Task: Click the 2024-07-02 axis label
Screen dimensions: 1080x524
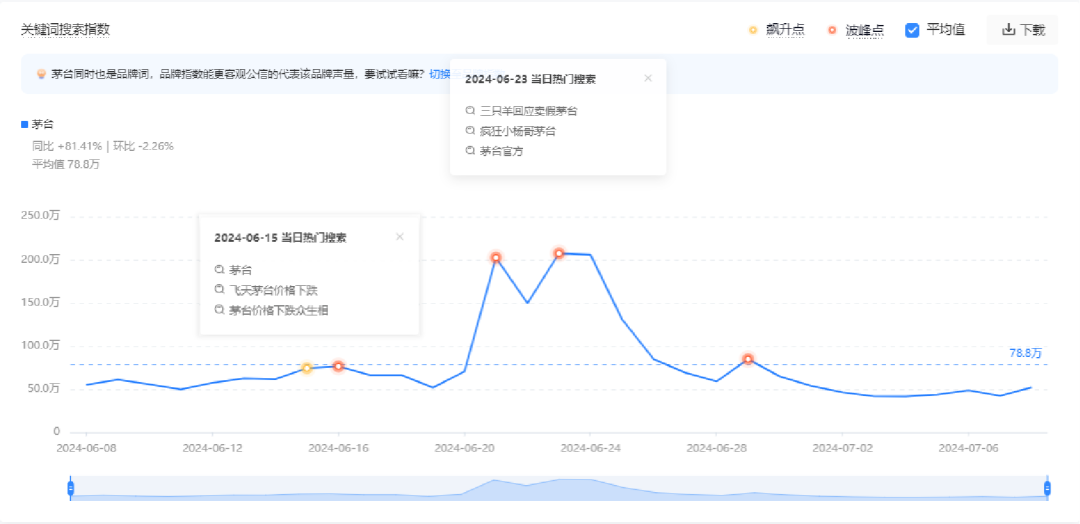Action: click(842, 448)
